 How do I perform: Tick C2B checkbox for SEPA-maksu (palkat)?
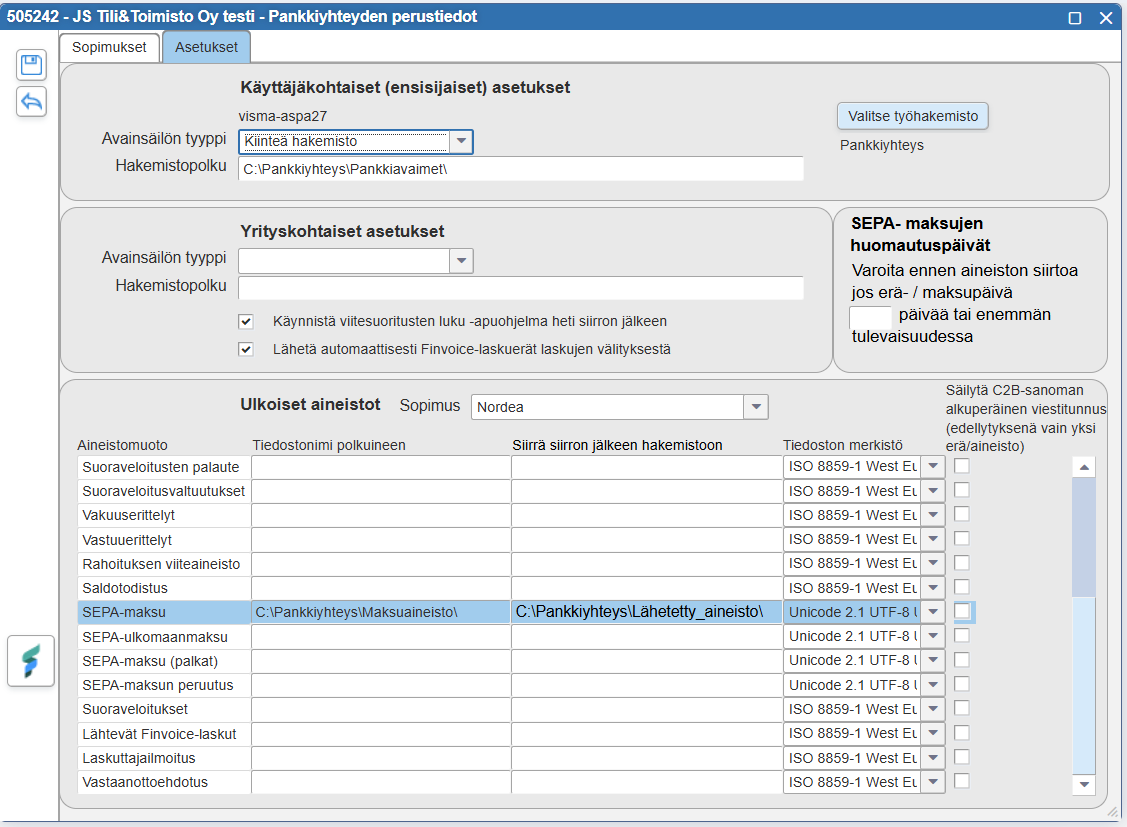(x=962, y=660)
